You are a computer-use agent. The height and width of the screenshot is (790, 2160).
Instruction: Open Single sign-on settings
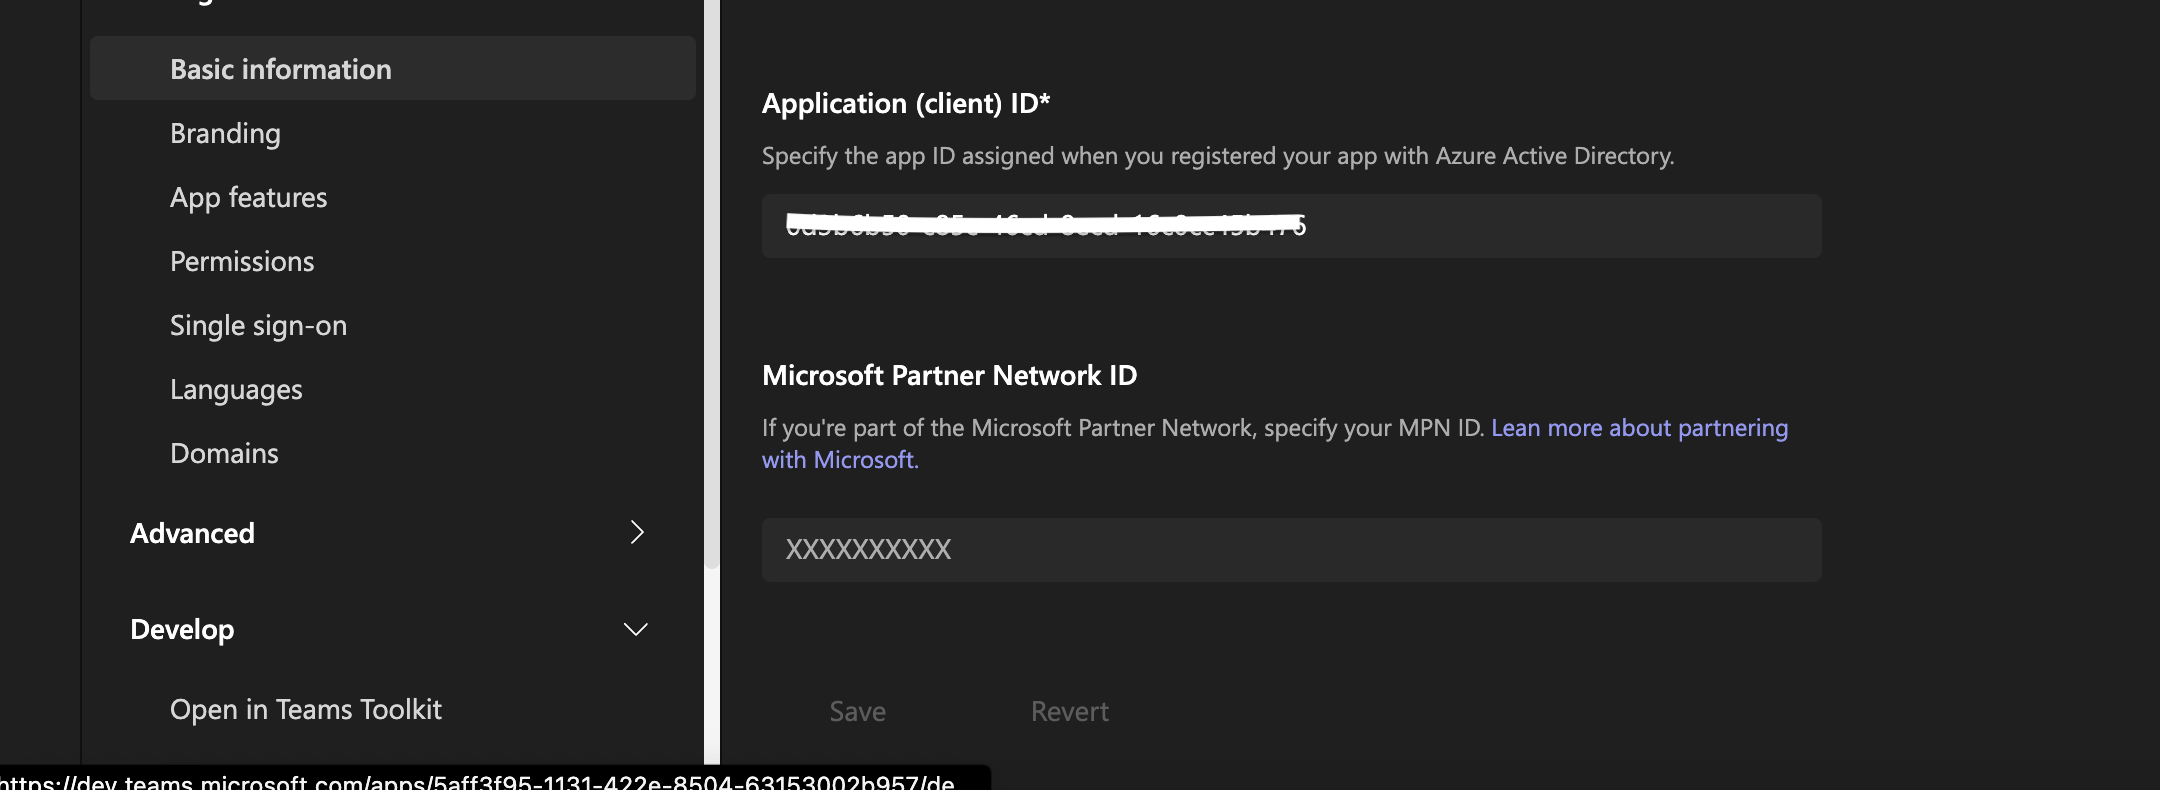coord(258,325)
